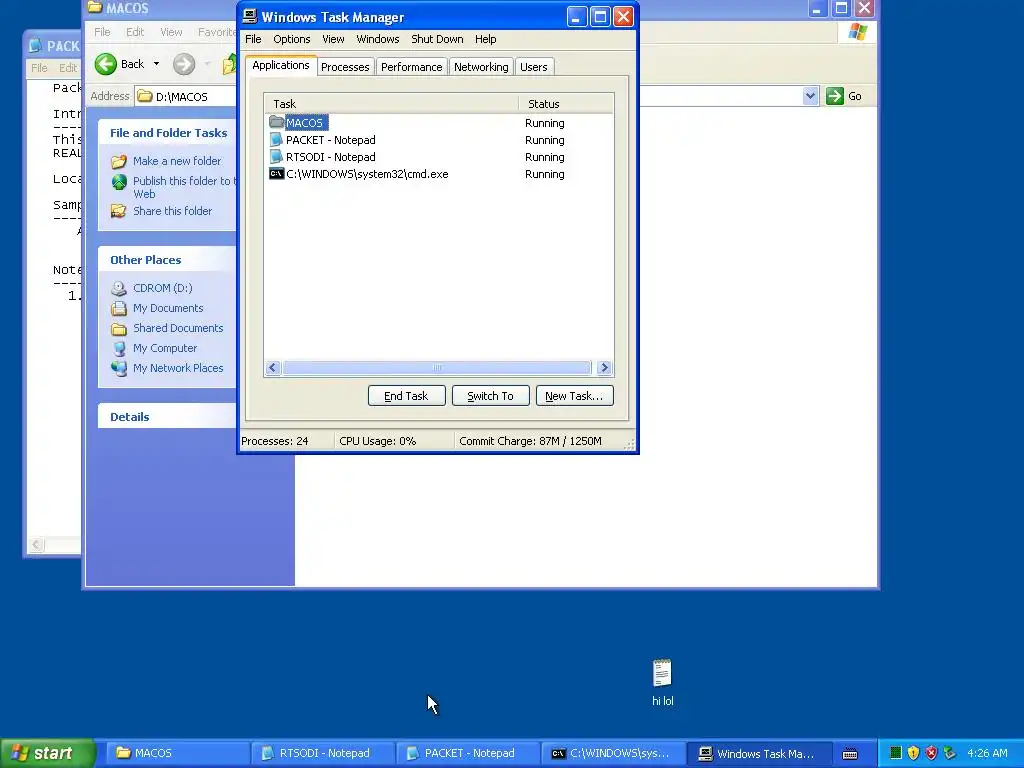The width and height of the screenshot is (1024, 768).
Task: Open the View menu in the MACOS window
Action: [x=171, y=32]
